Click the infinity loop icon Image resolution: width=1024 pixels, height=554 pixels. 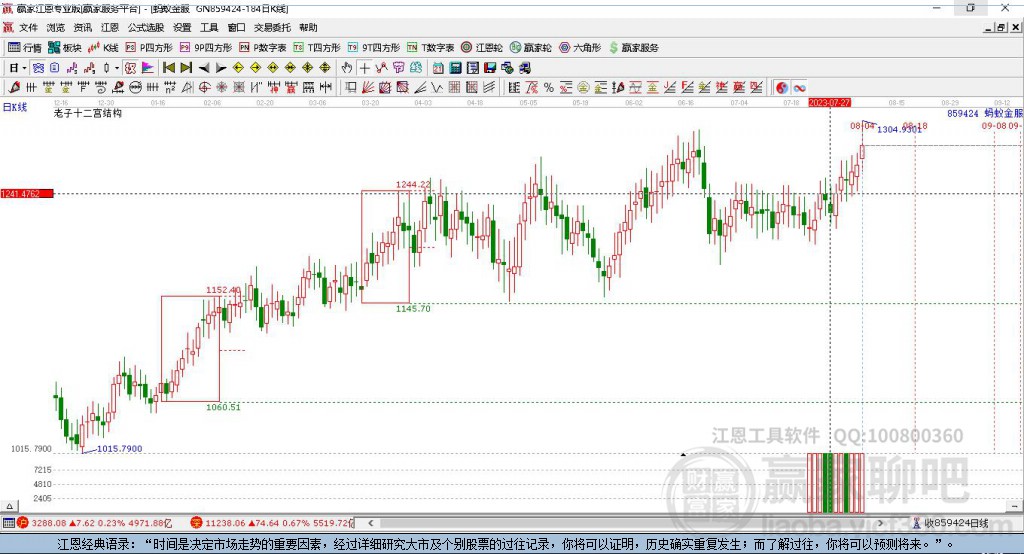click(x=799, y=88)
